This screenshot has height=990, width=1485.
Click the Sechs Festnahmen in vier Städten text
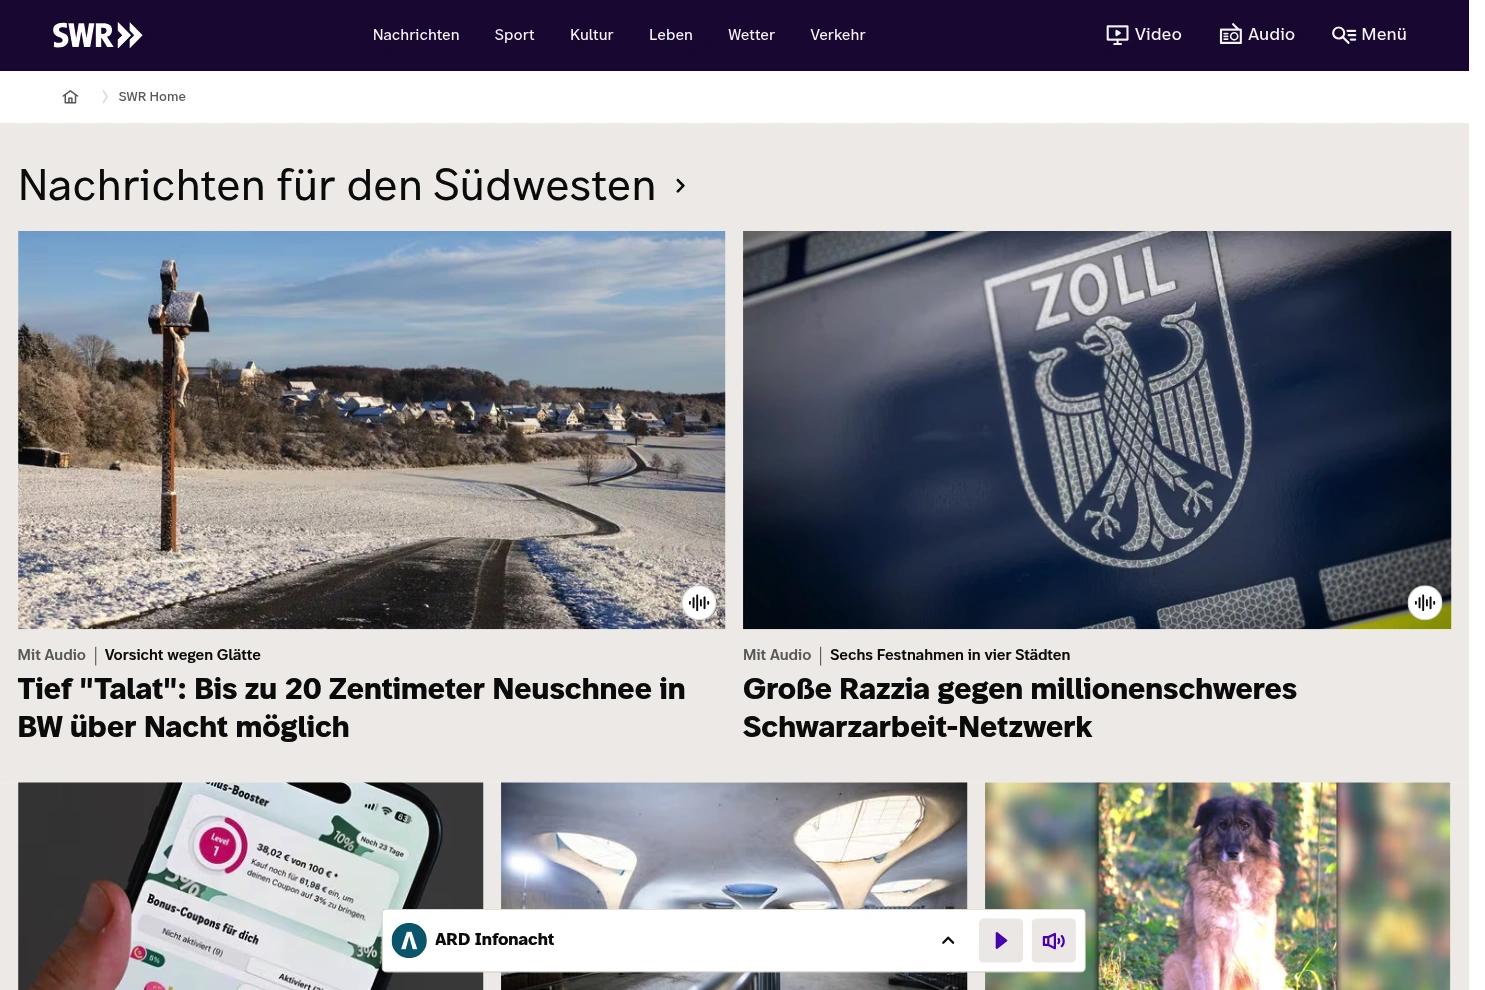(x=950, y=655)
